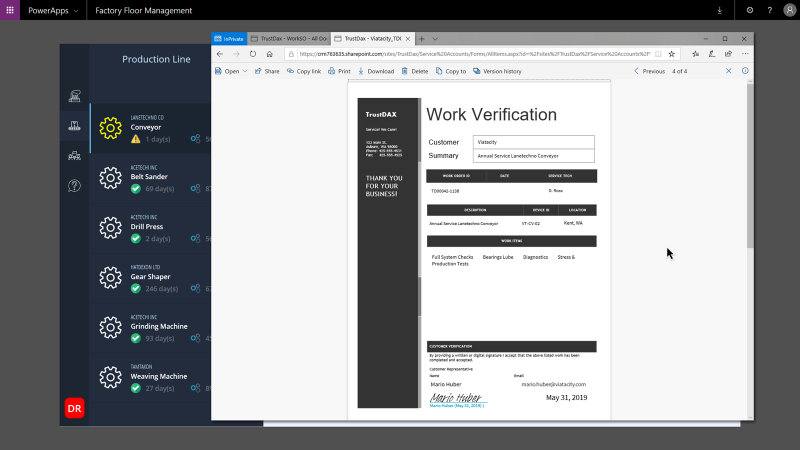Screen dimensions: 800x450
Task: Click Download in SharePoint toolbar
Action: pos(376,71)
